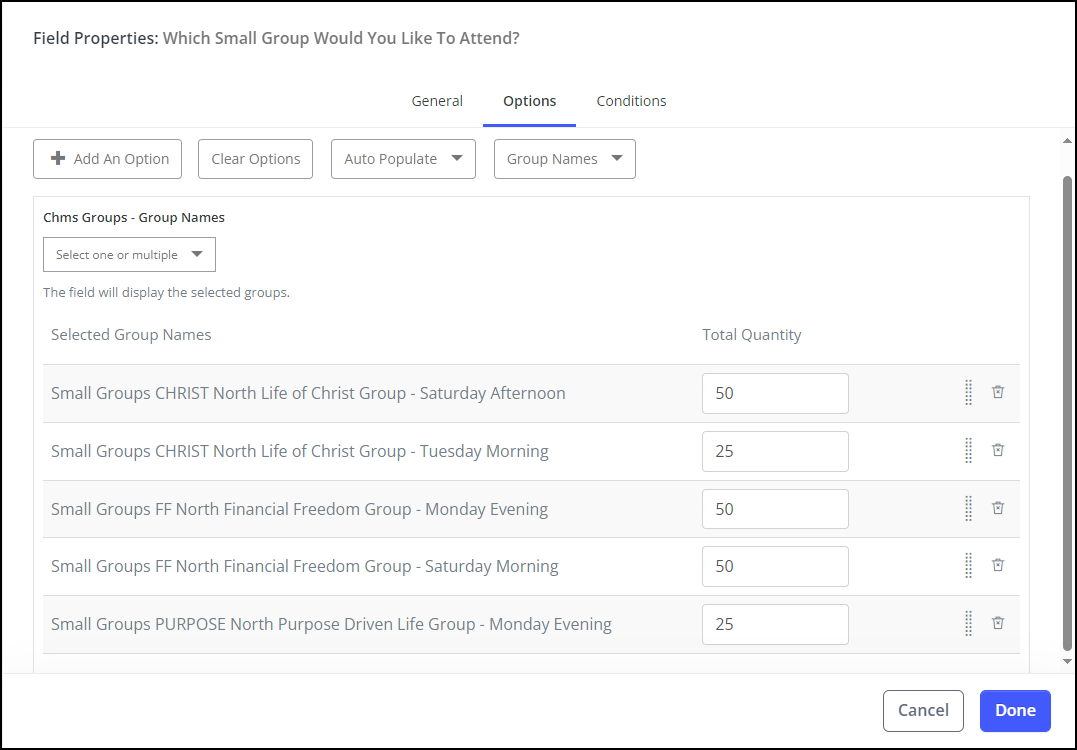The image size is (1077, 750).
Task: Click the drag handle beside Tuesday Morning row
Action: [968, 450]
